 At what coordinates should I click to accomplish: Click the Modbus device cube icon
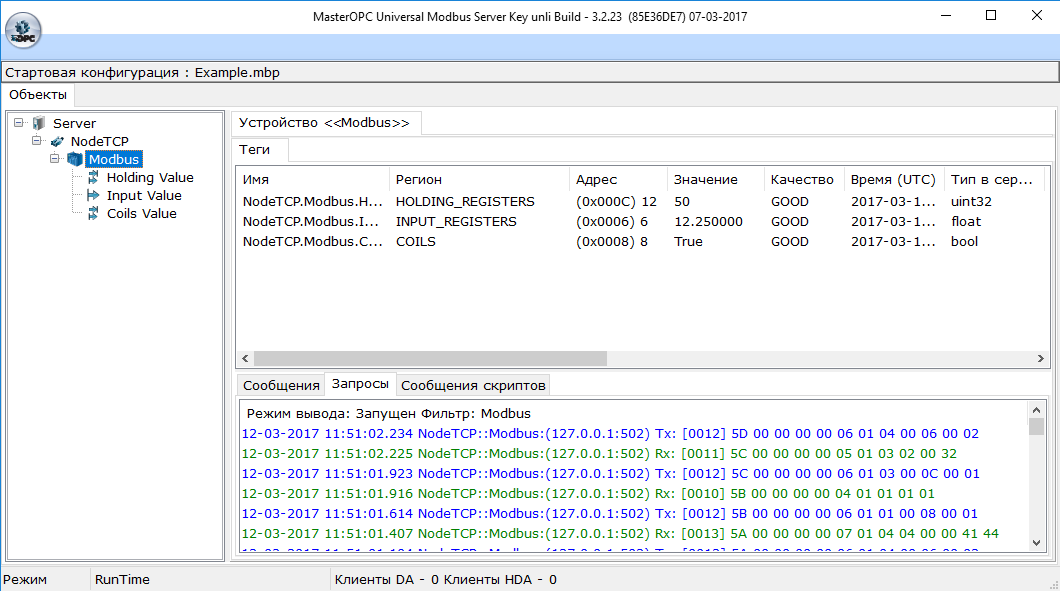tap(75, 159)
